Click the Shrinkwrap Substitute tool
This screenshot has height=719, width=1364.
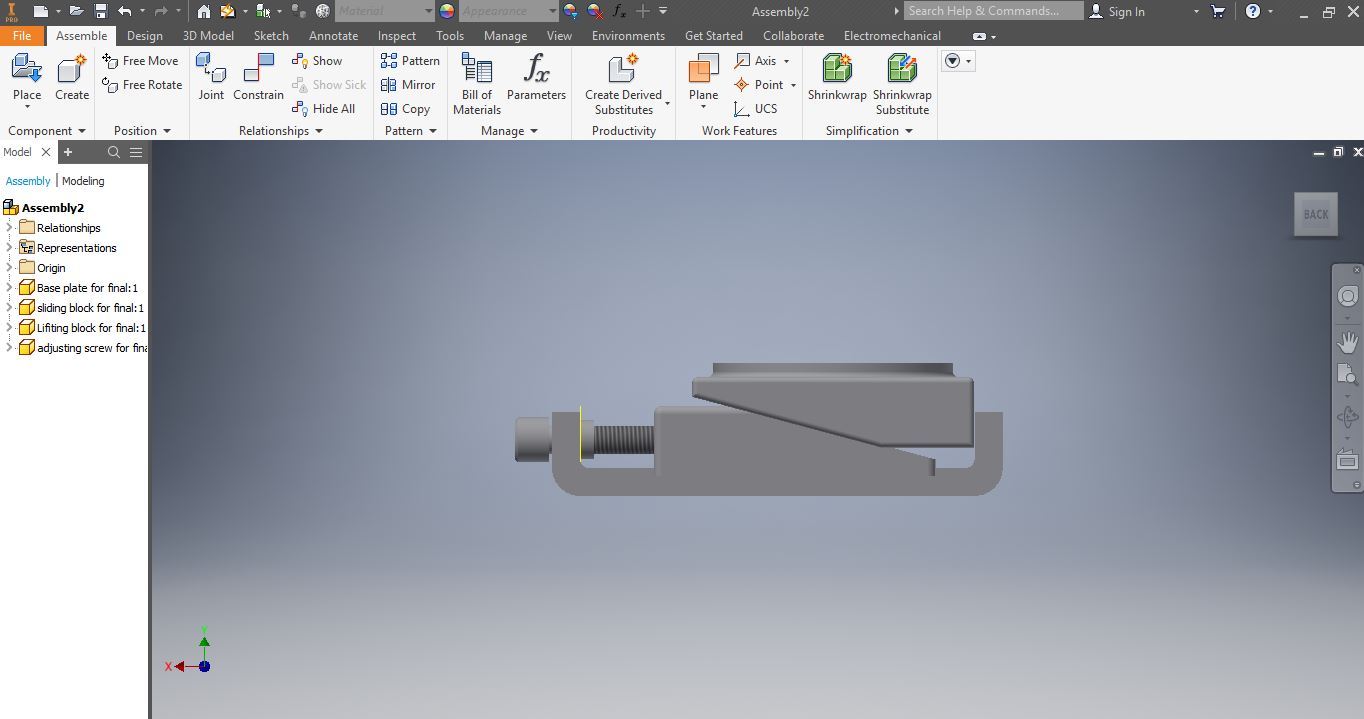pos(902,84)
